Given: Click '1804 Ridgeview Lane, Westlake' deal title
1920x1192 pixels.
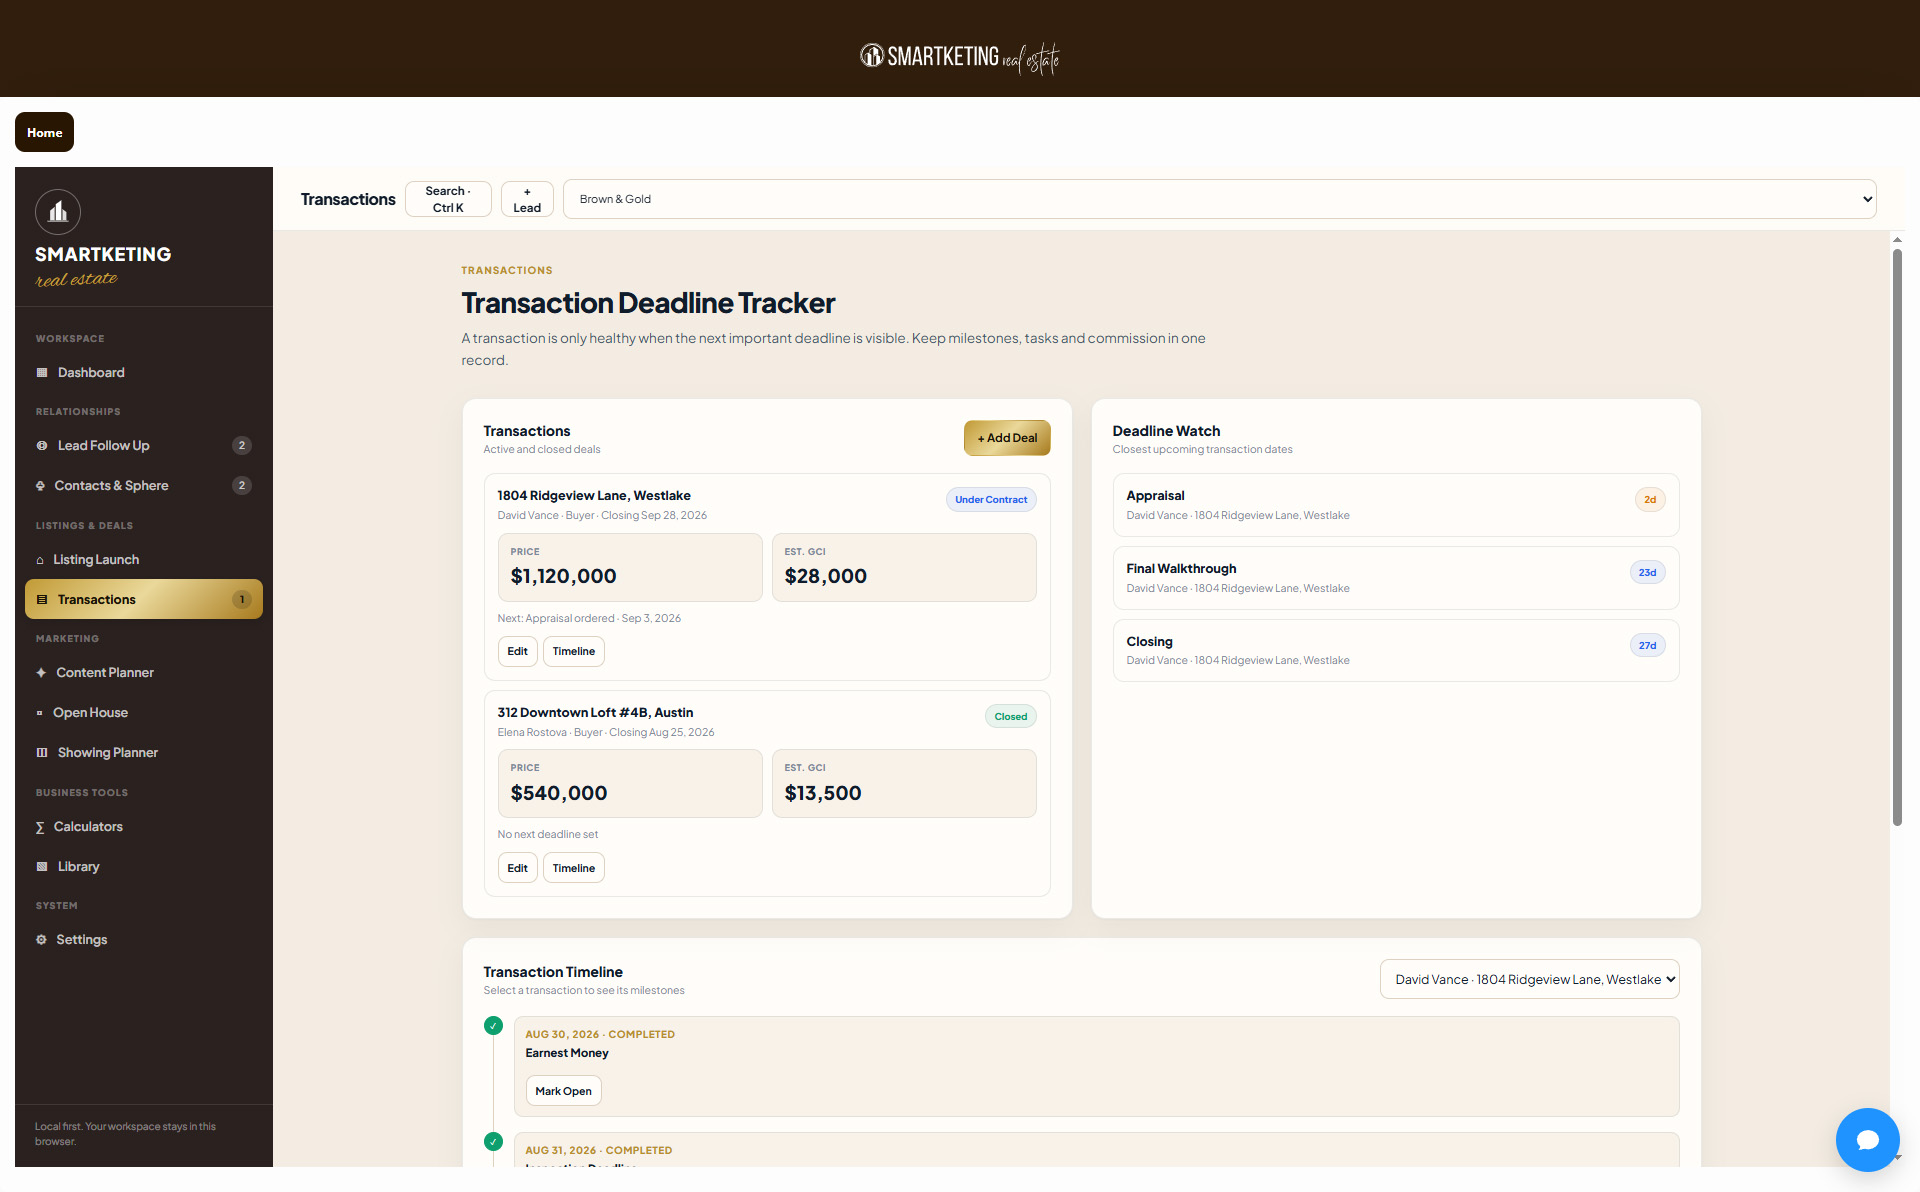Looking at the screenshot, I should coord(594,496).
